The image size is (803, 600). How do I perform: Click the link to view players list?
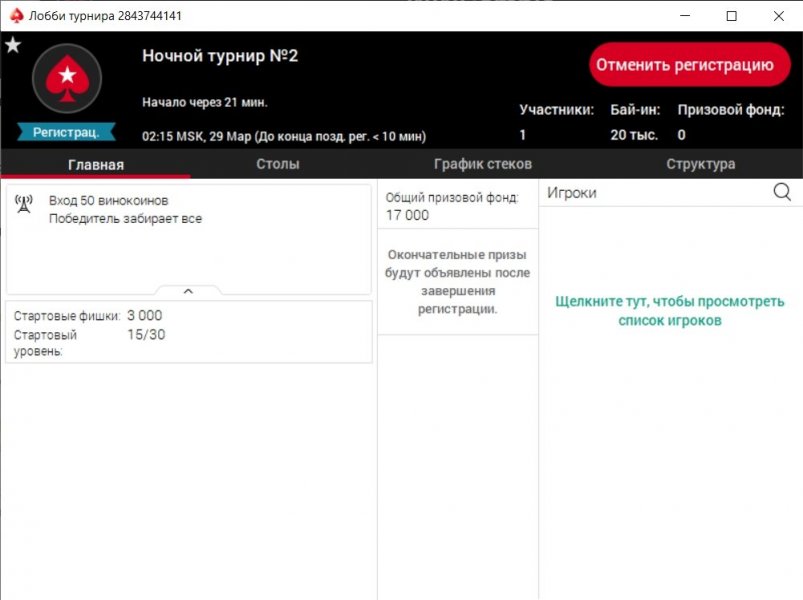point(669,310)
